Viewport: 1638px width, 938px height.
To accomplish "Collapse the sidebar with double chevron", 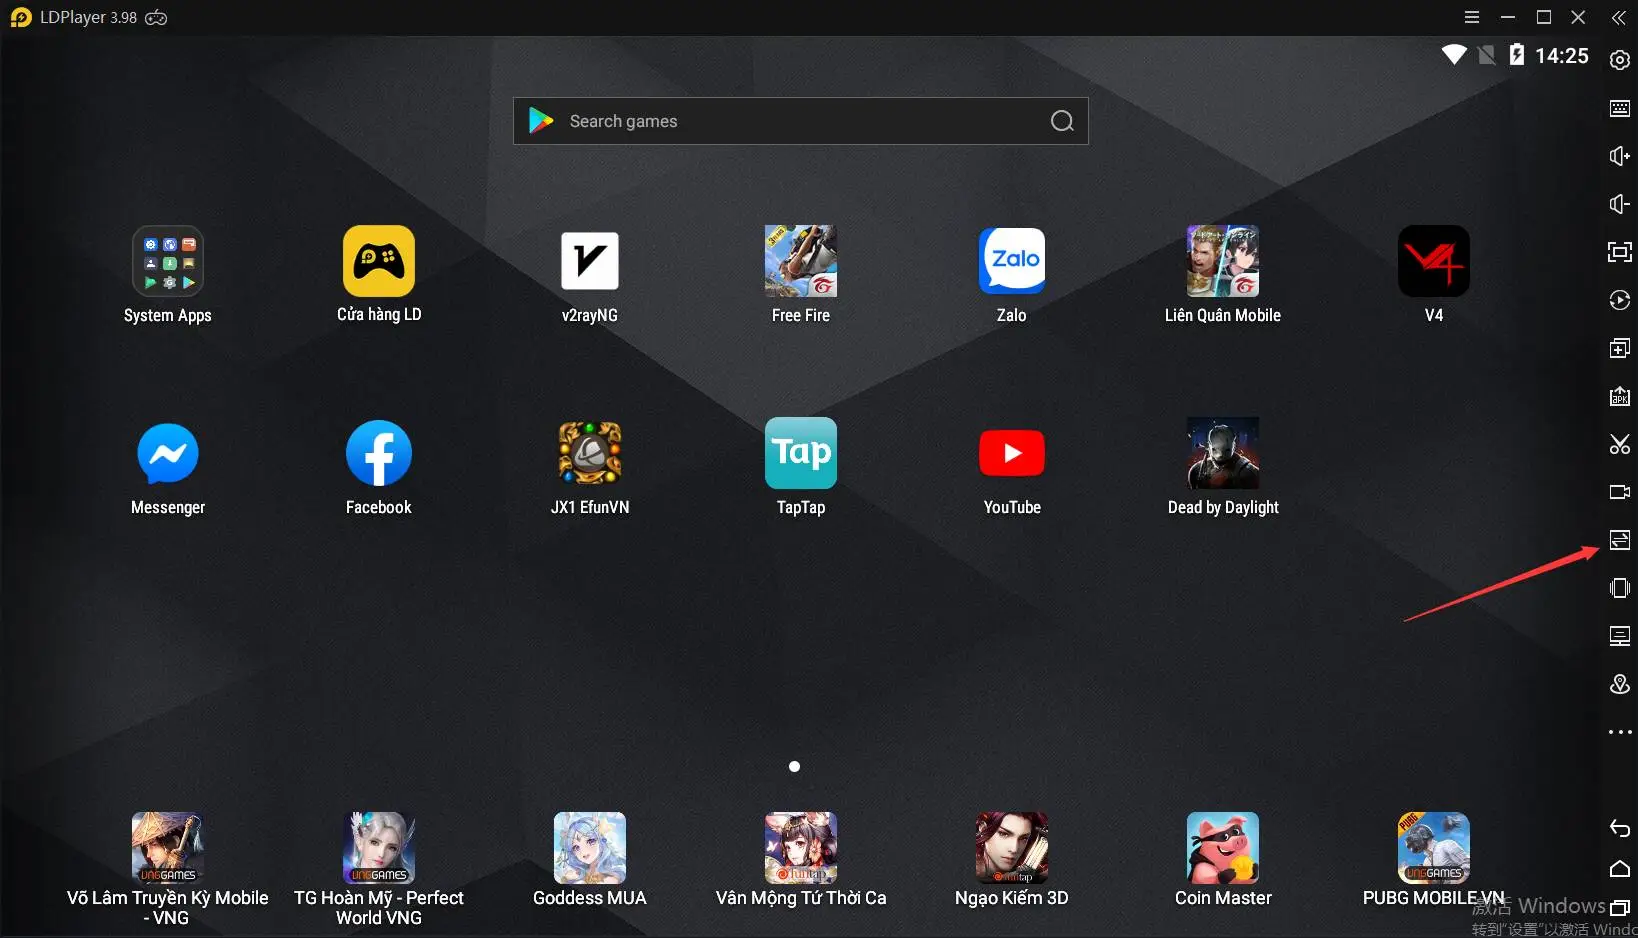I will tap(1619, 17).
